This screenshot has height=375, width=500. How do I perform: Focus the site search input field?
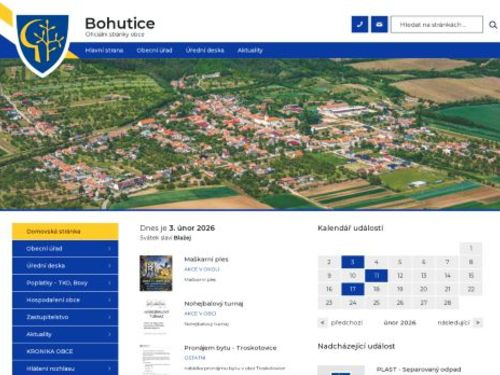(437, 24)
